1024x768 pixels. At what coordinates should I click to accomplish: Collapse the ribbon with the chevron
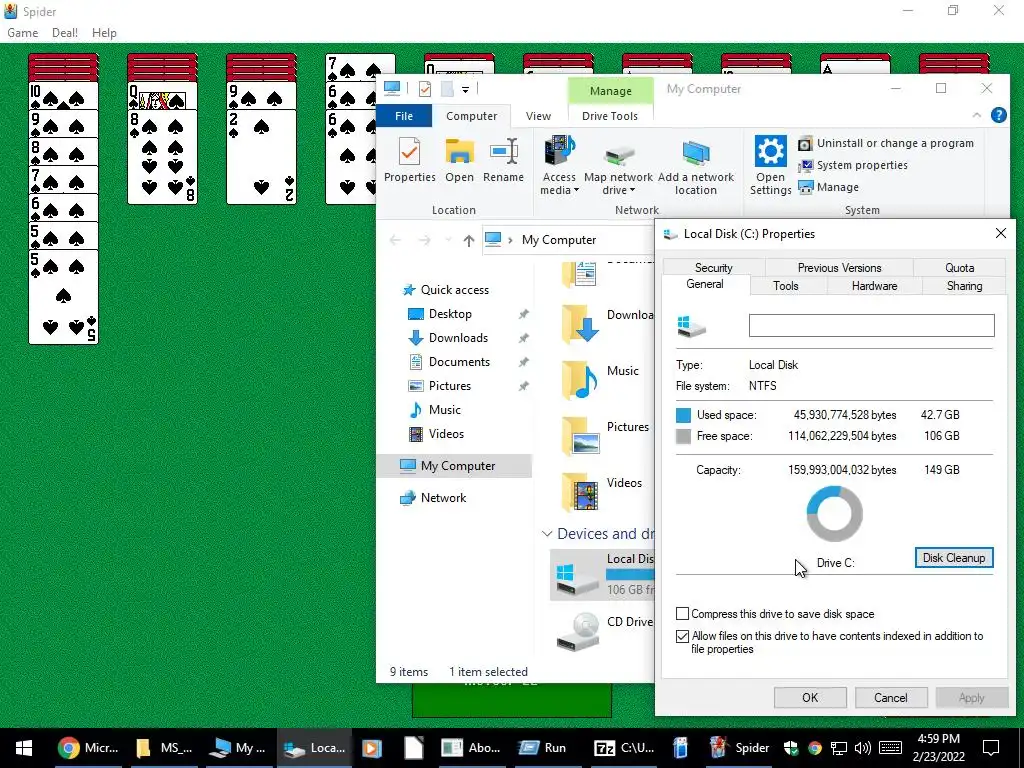pyautogui.click(x=977, y=115)
